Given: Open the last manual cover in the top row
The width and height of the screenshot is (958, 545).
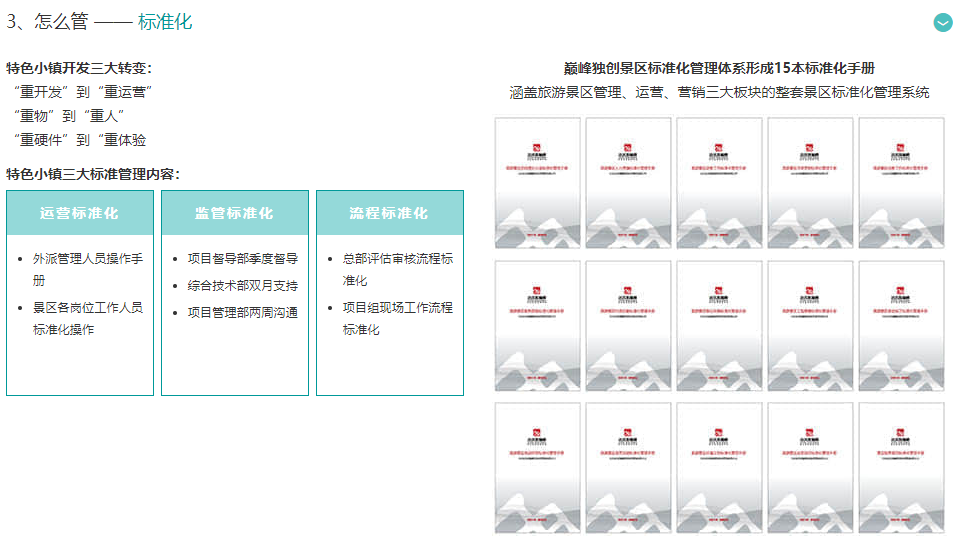Looking at the screenshot, I should (x=901, y=183).
